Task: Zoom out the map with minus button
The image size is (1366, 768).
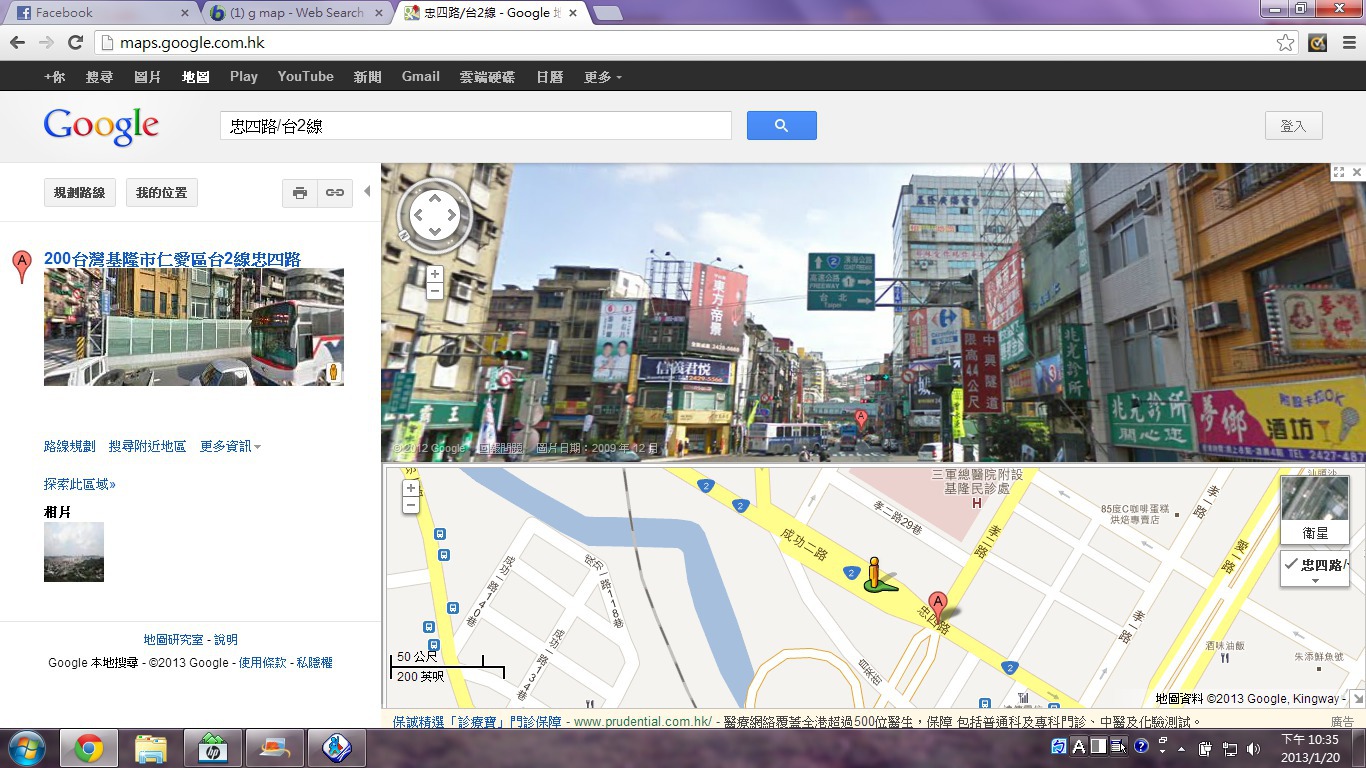Action: pos(410,505)
